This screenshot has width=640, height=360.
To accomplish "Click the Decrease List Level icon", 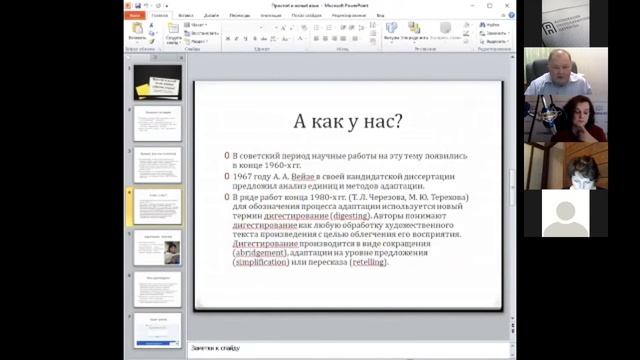I will pyautogui.click(x=343, y=27).
